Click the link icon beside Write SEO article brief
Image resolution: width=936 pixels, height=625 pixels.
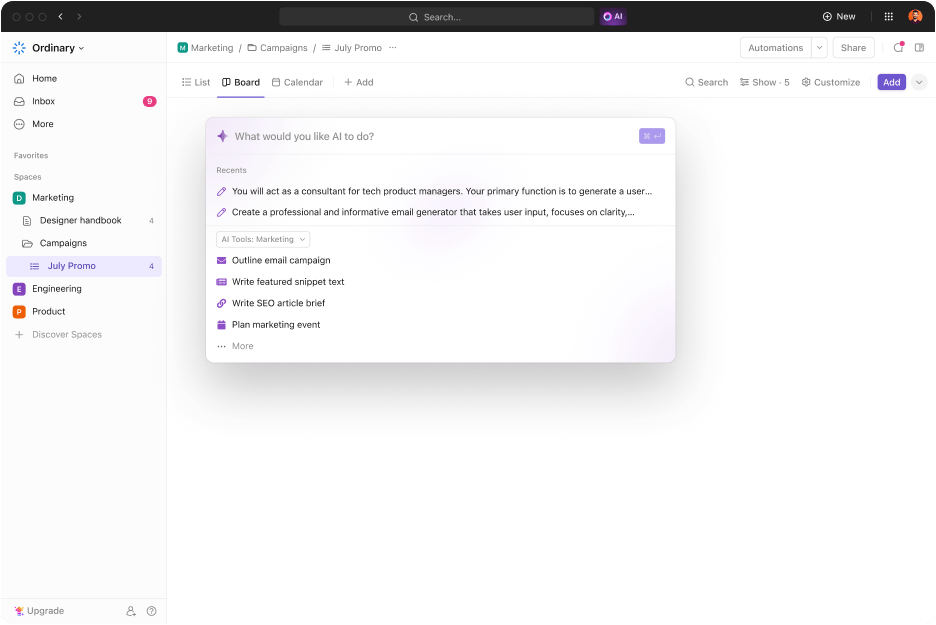point(222,303)
